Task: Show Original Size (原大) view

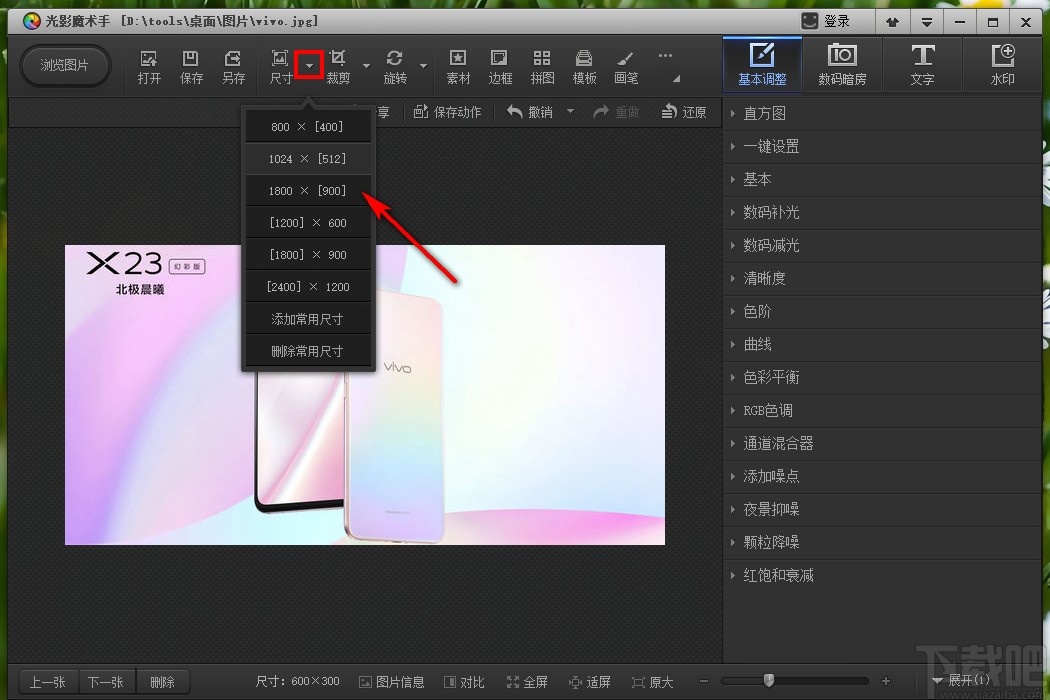Action: click(x=652, y=682)
